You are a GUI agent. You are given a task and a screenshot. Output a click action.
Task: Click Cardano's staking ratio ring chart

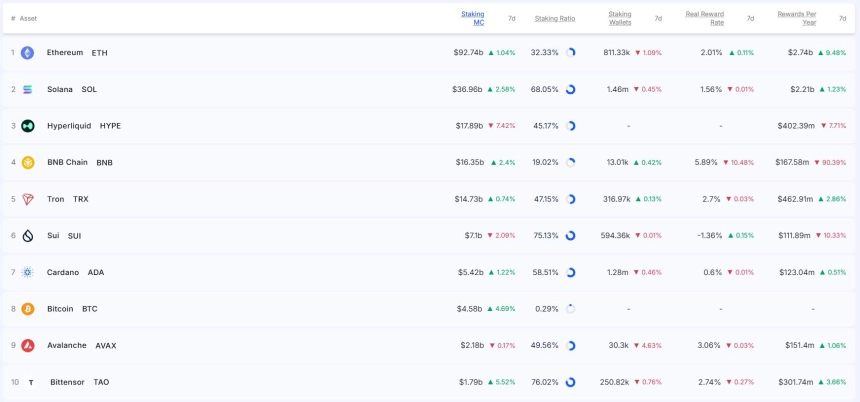(x=570, y=273)
